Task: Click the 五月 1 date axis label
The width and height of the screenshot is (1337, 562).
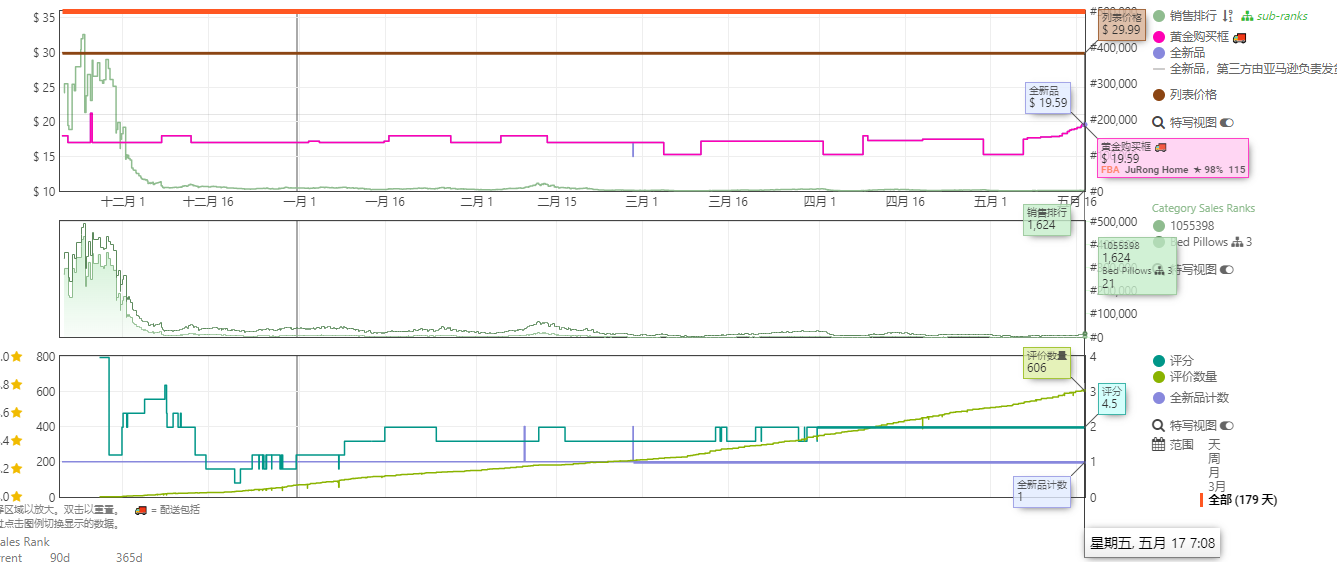Action: pos(990,201)
